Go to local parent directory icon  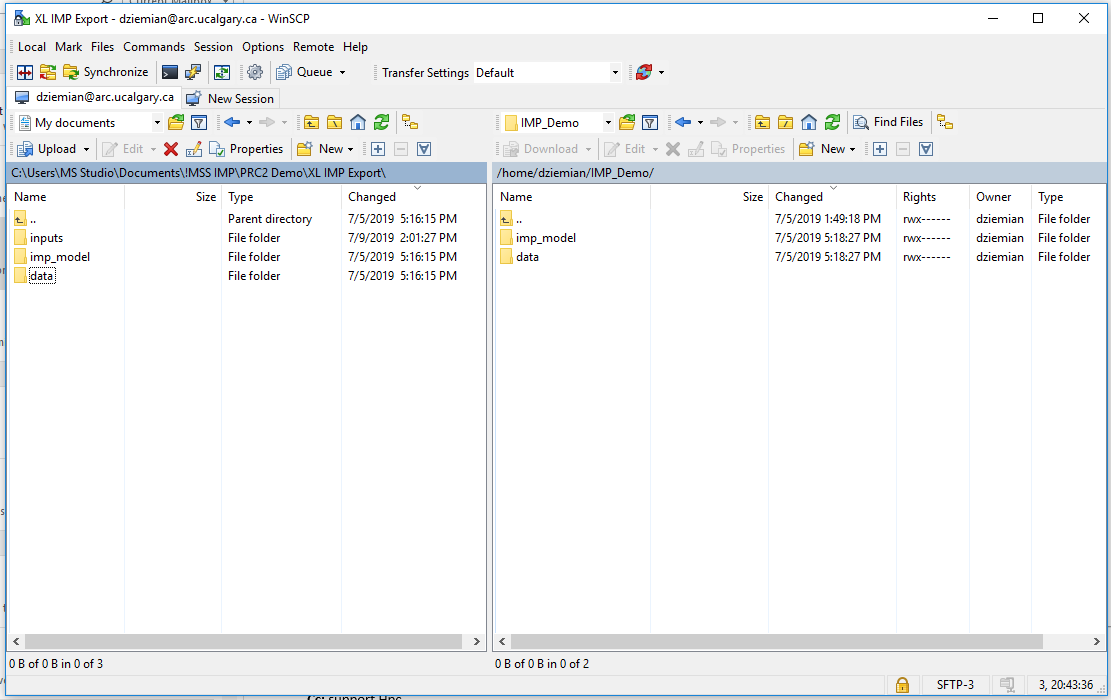click(x=312, y=123)
